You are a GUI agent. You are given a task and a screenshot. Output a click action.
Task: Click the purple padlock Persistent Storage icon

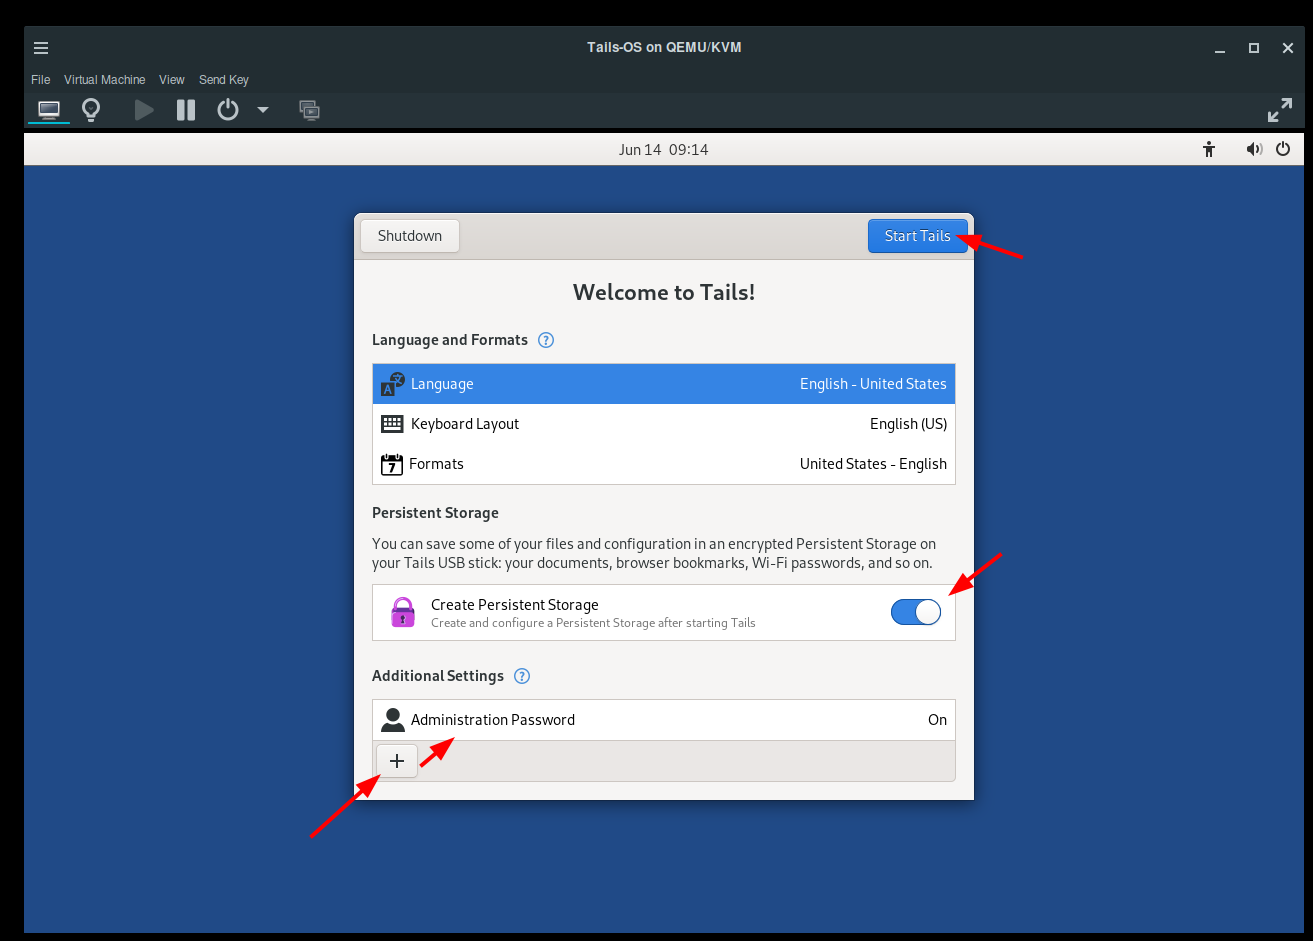403,612
